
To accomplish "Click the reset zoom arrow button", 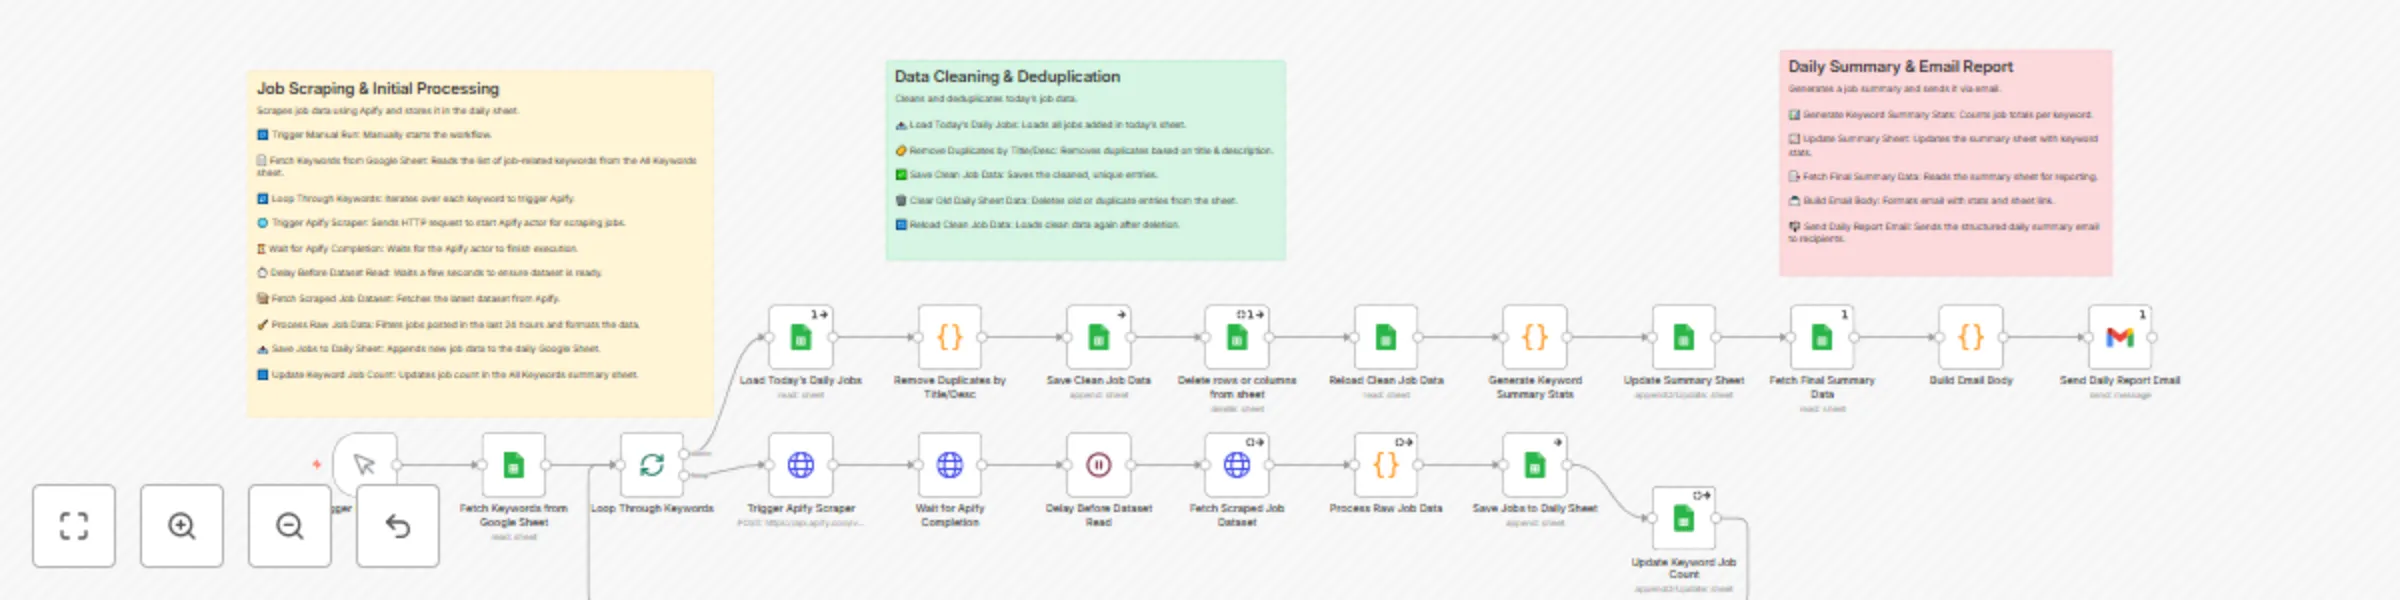I will pyautogui.click(x=398, y=526).
